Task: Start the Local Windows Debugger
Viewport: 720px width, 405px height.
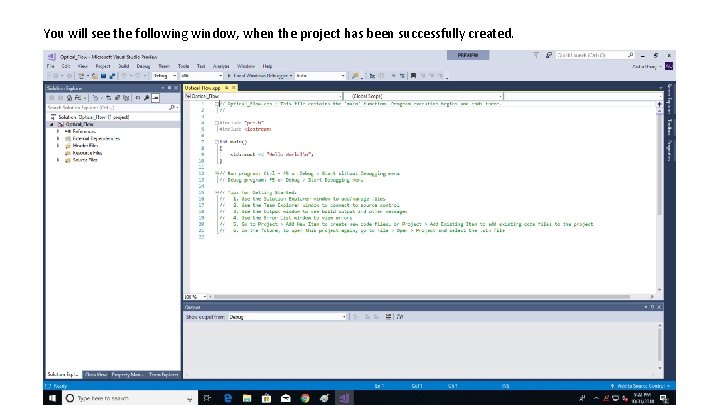Action: [x=259, y=76]
